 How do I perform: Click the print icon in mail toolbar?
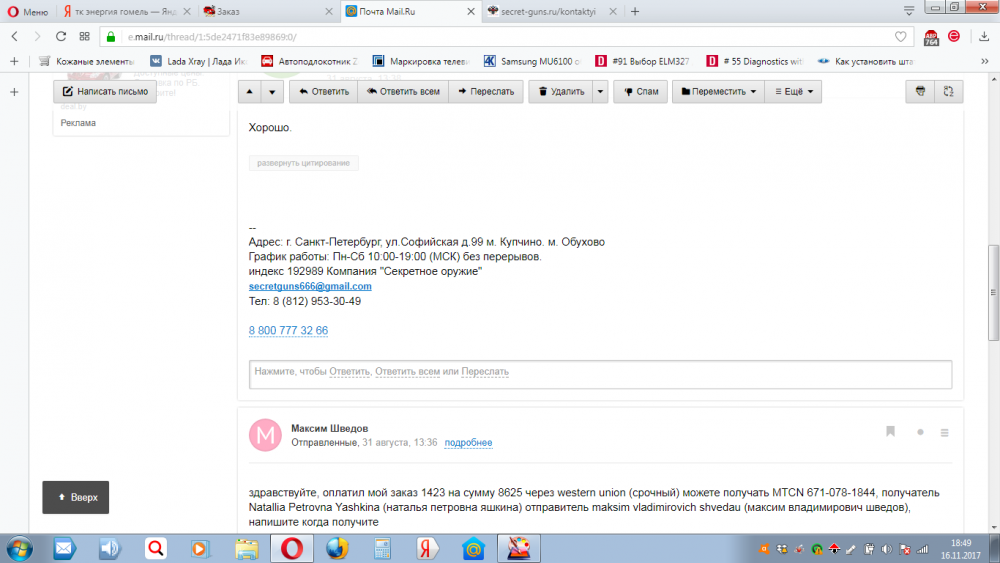pyautogui.click(x=920, y=91)
